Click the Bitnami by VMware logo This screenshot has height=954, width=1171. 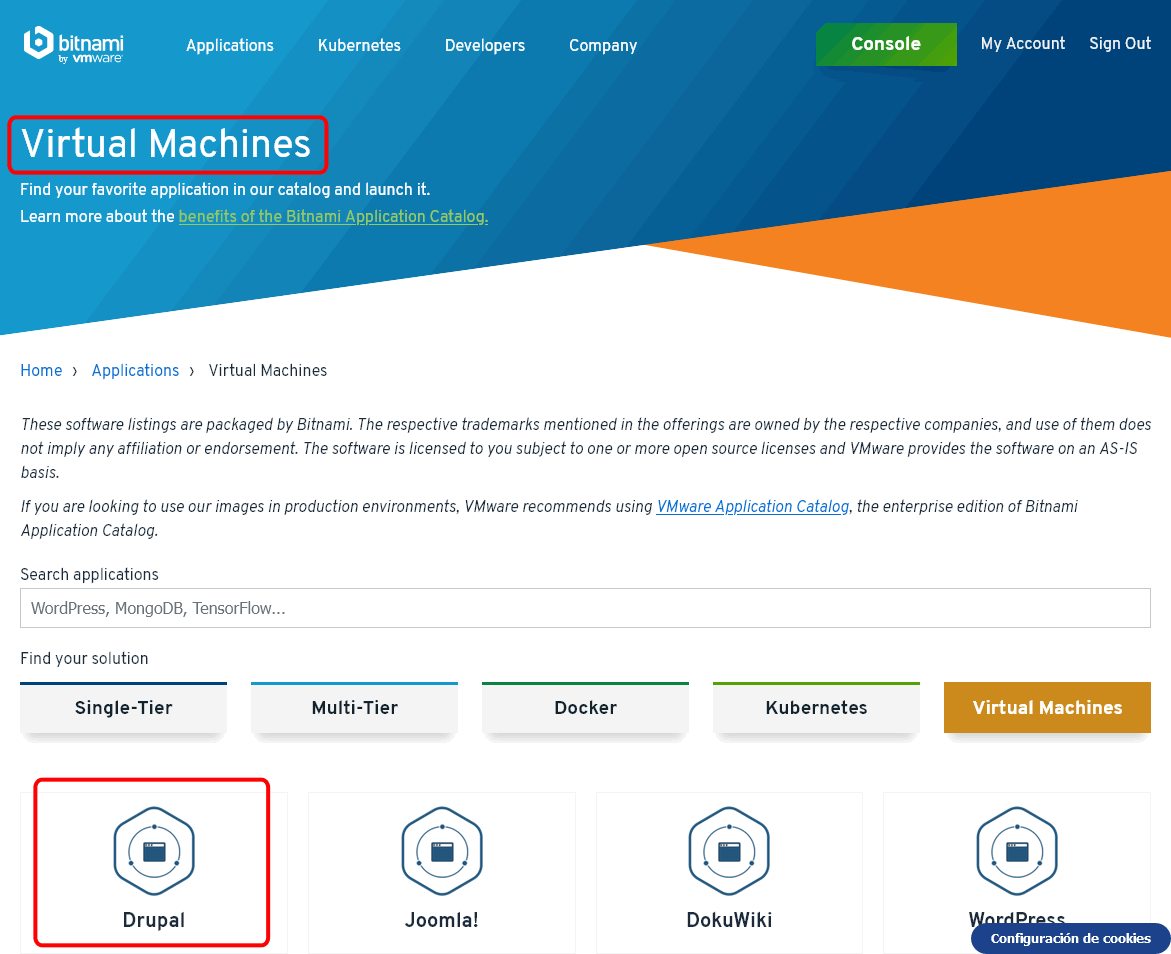73,44
